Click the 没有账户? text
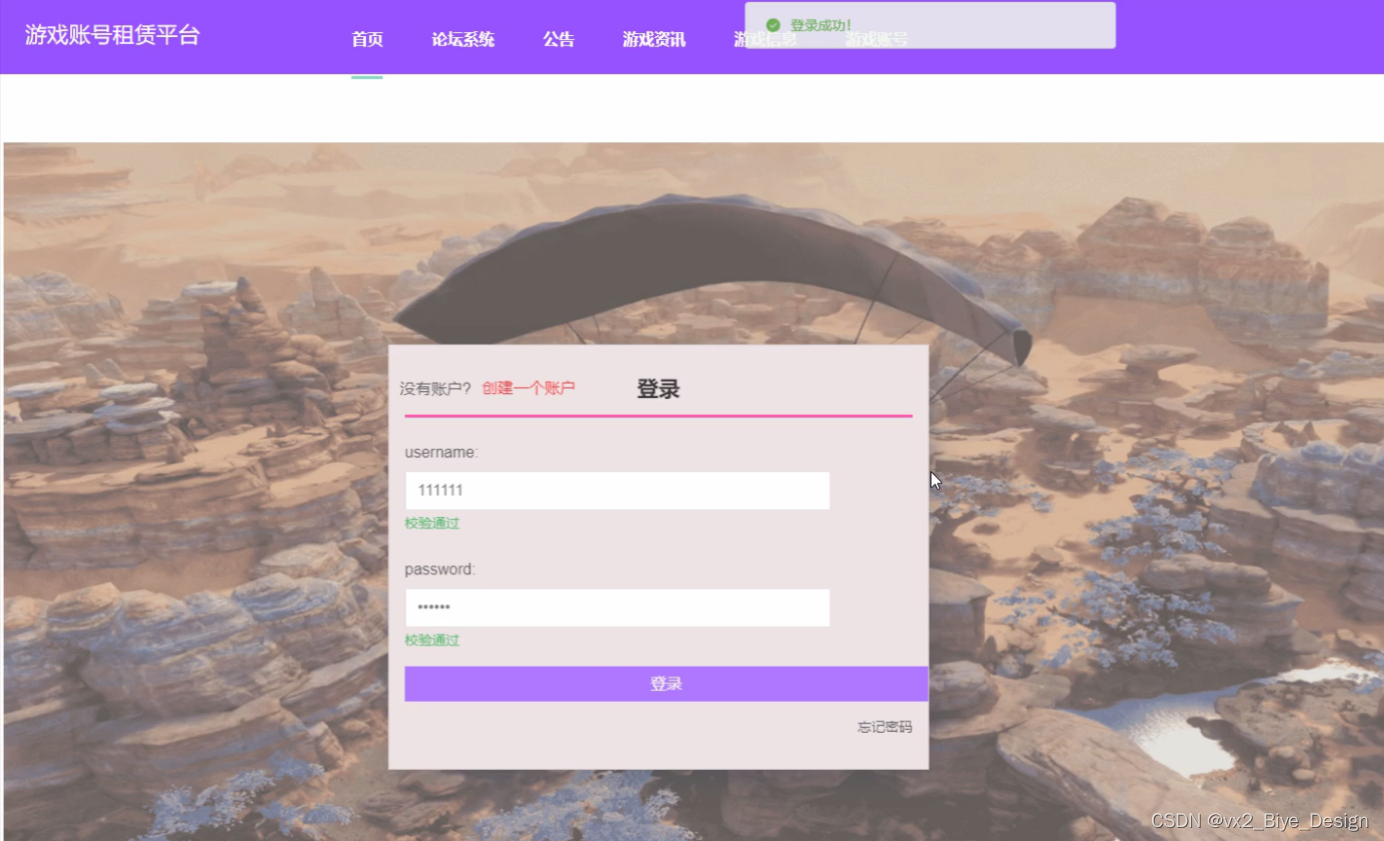The height and width of the screenshot is (841, 1384). point(435,388)
